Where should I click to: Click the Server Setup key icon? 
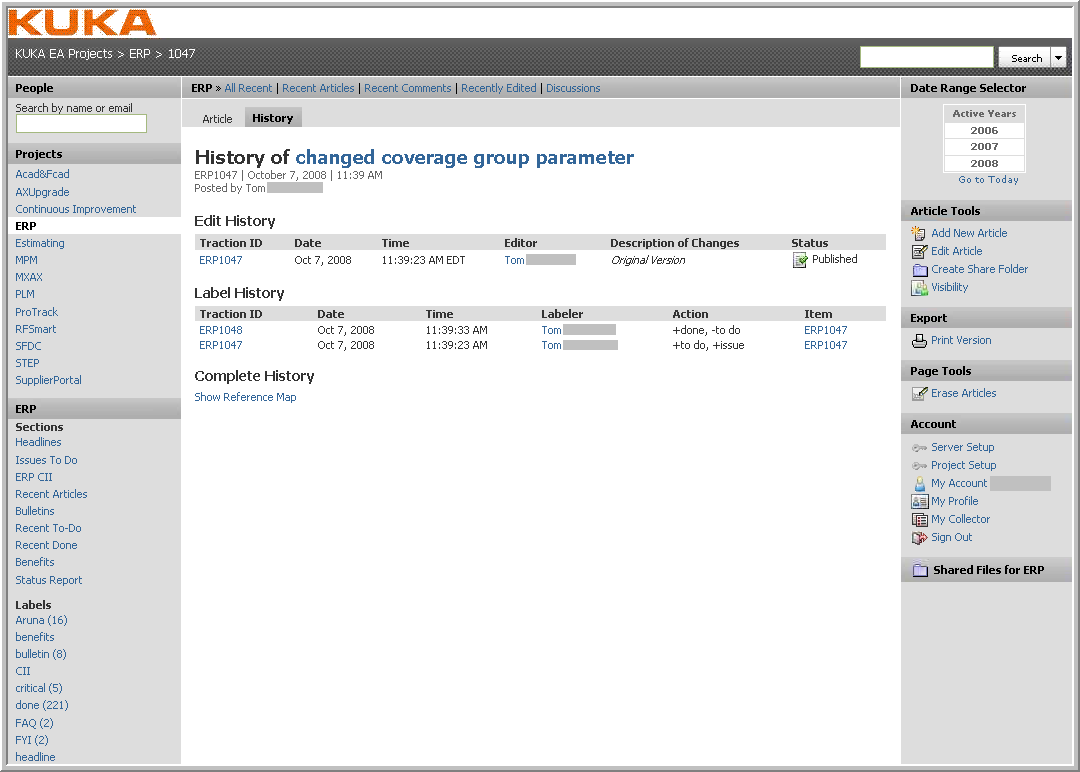point(919,448)
